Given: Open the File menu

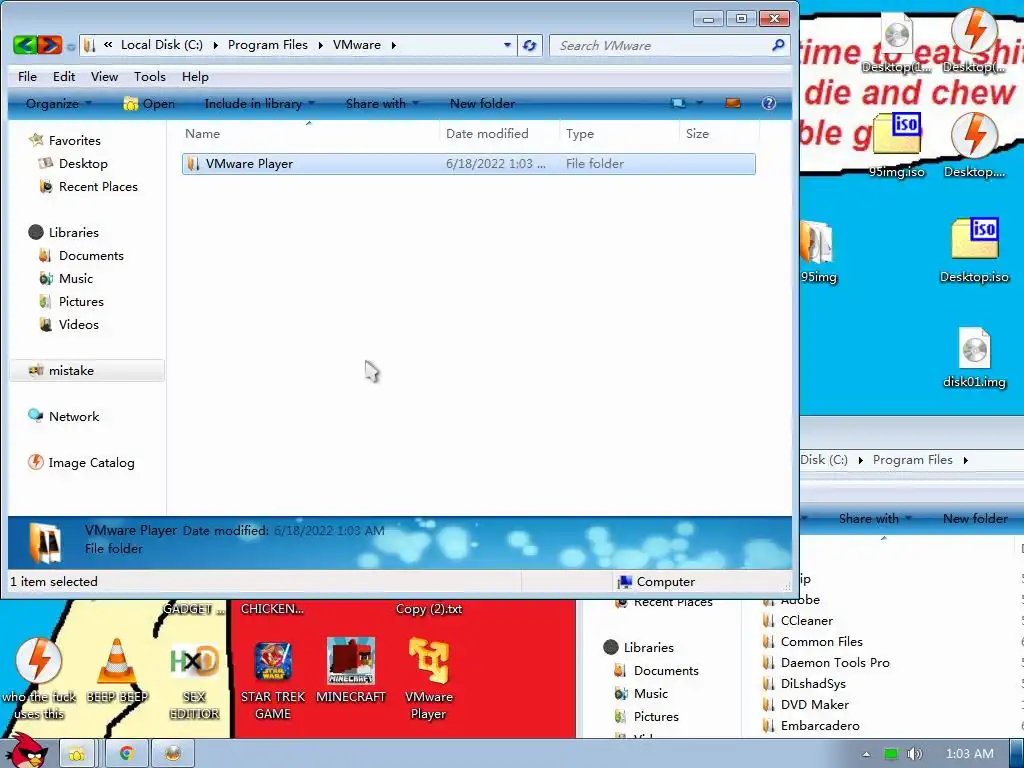Looking at the screenshot, I should click(27, 76).
